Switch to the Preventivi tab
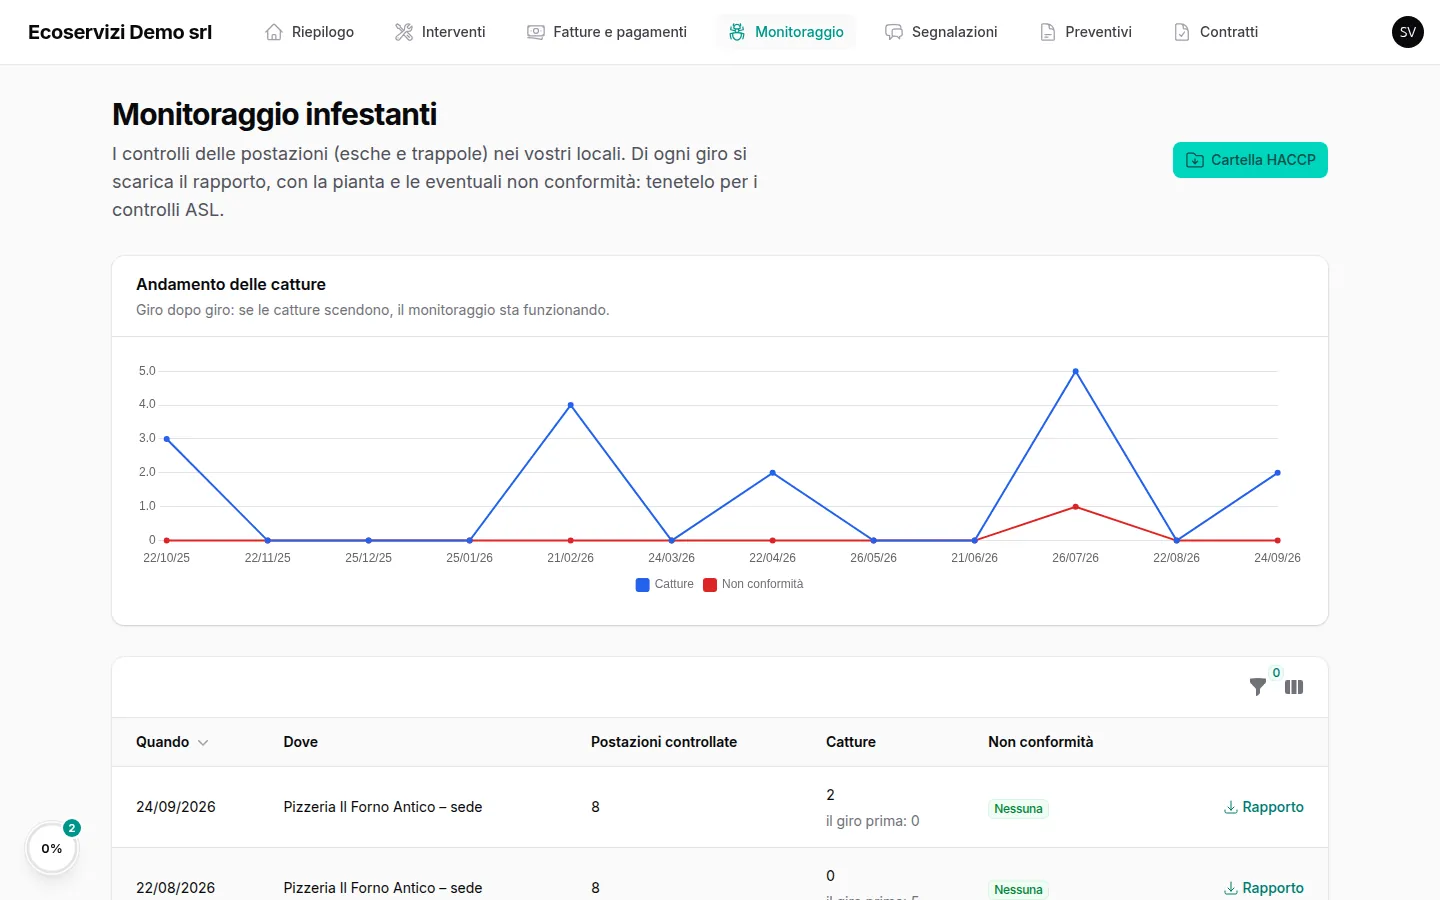The image size is (1440, 900). 1085,32
